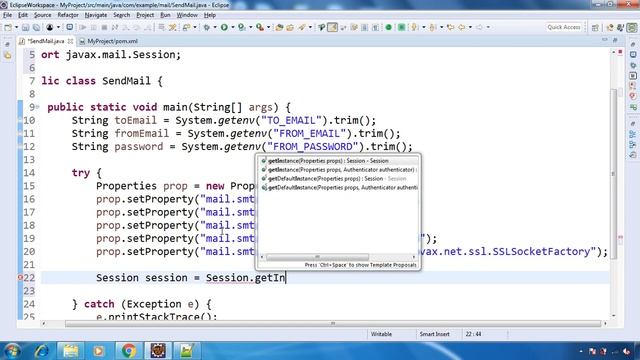
Task: Click the green Run toolbar icon
Action: pyautogui.click(x=224, y=27)
